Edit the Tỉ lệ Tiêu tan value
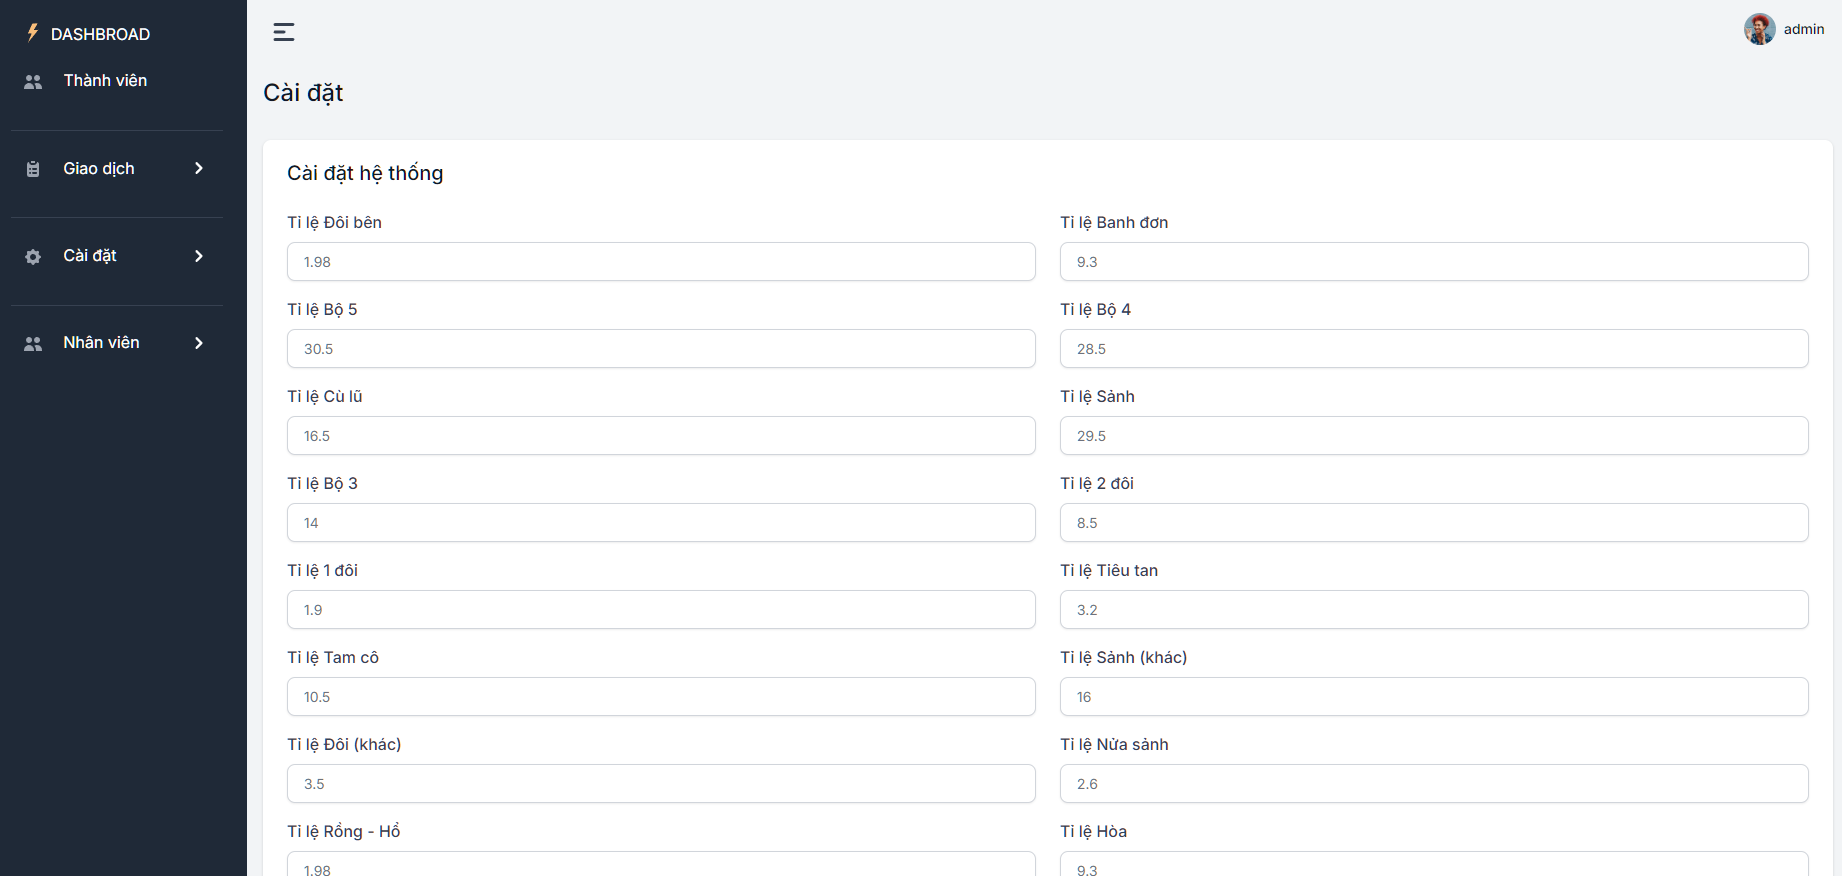The height and width of the screenshot is (876, 1842). 1433,610
